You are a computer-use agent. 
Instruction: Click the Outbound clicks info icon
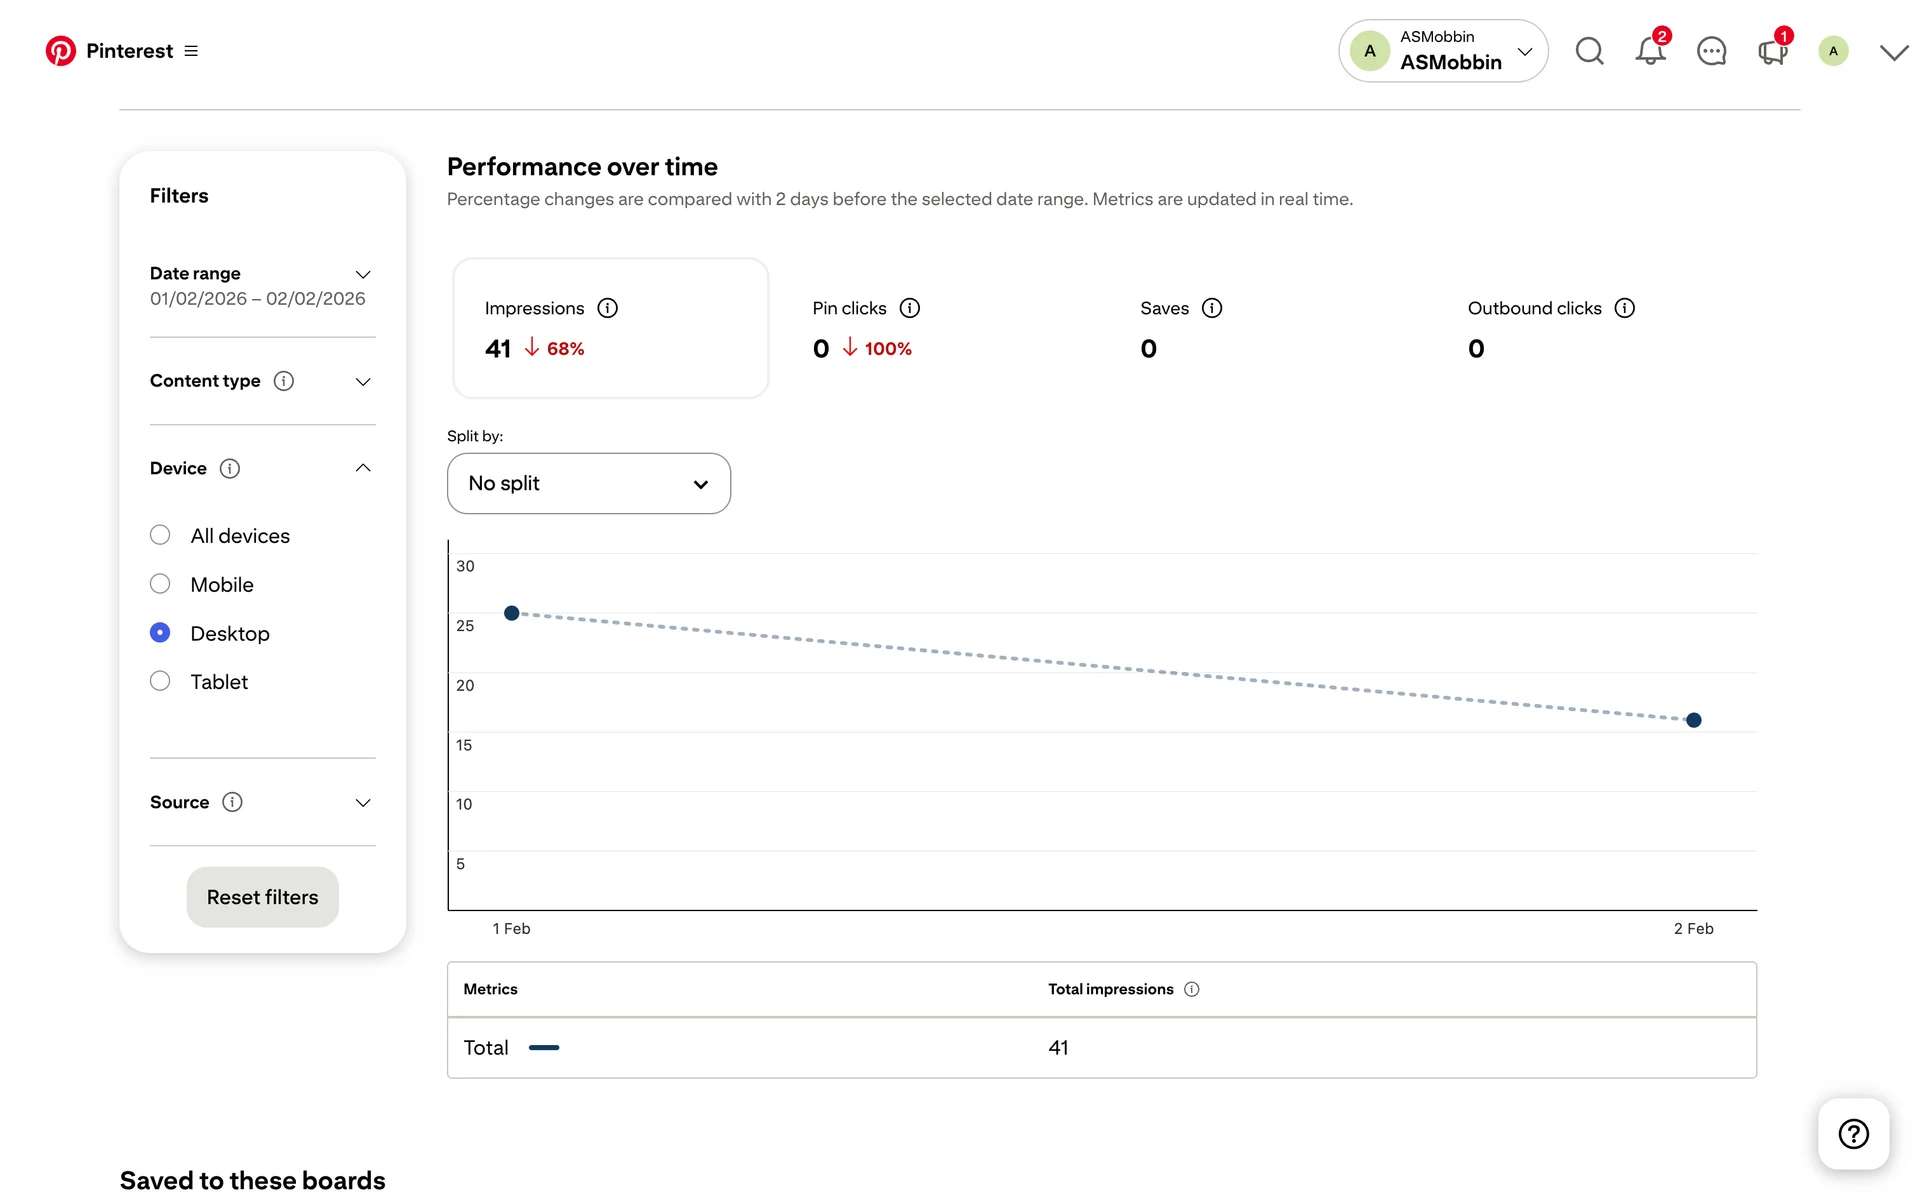click(x=1624, y=308)
